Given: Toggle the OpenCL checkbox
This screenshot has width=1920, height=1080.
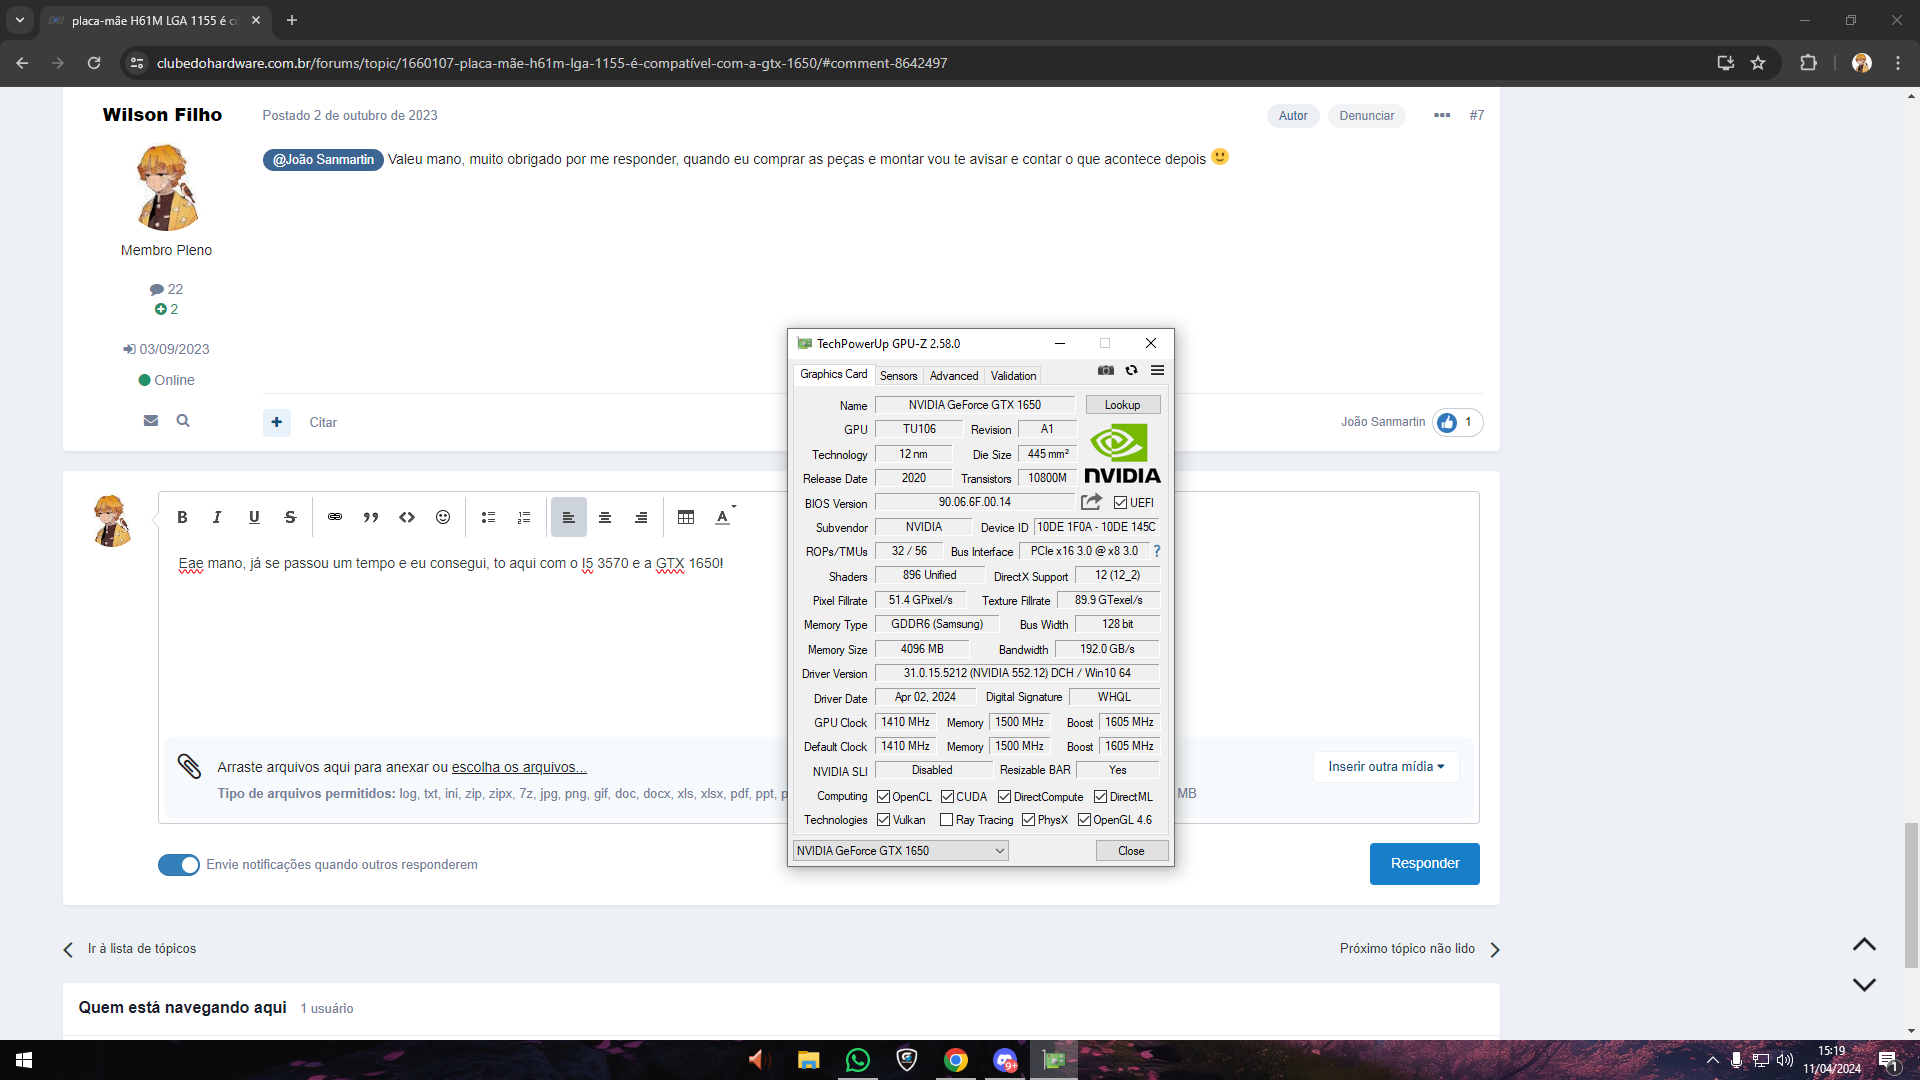Looking at the screenshot, I should (883, 797).
